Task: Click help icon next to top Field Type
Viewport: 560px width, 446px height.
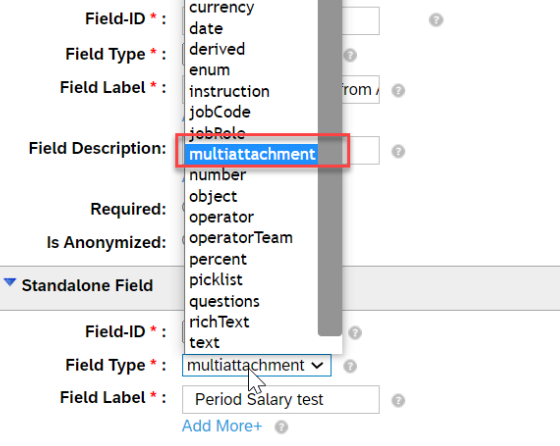Action: tap(350, 55)
